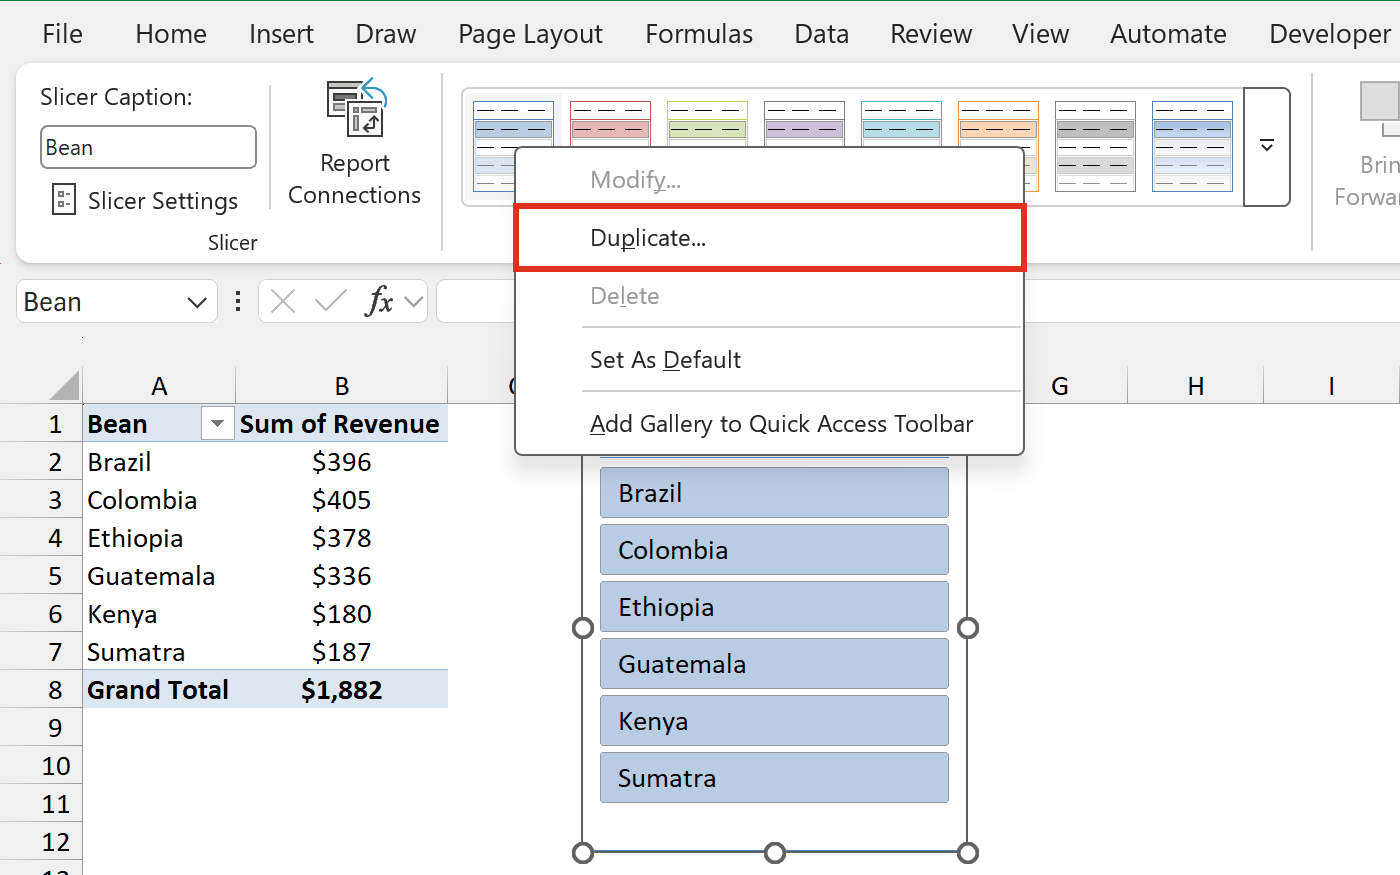Screen dimensions: 1400x875
Task: Toggle Sumatra slicer button
Action: 774,778
